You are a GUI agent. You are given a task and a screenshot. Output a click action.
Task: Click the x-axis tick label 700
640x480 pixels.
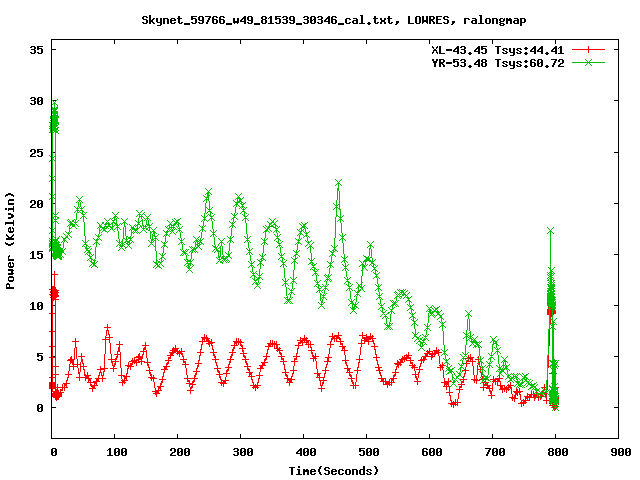[495, 452]
